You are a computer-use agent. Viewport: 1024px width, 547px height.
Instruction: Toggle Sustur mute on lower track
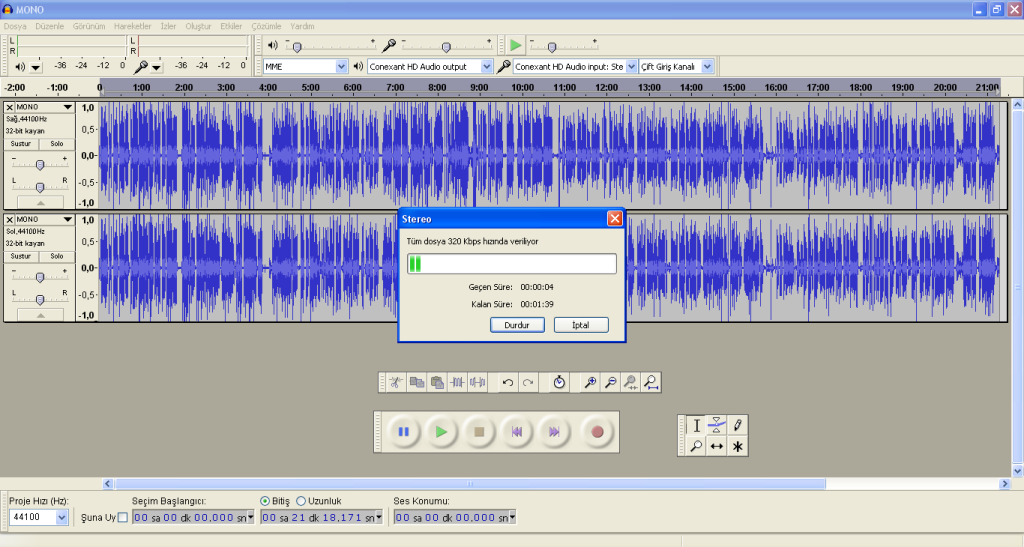click(x=21, y=256)
